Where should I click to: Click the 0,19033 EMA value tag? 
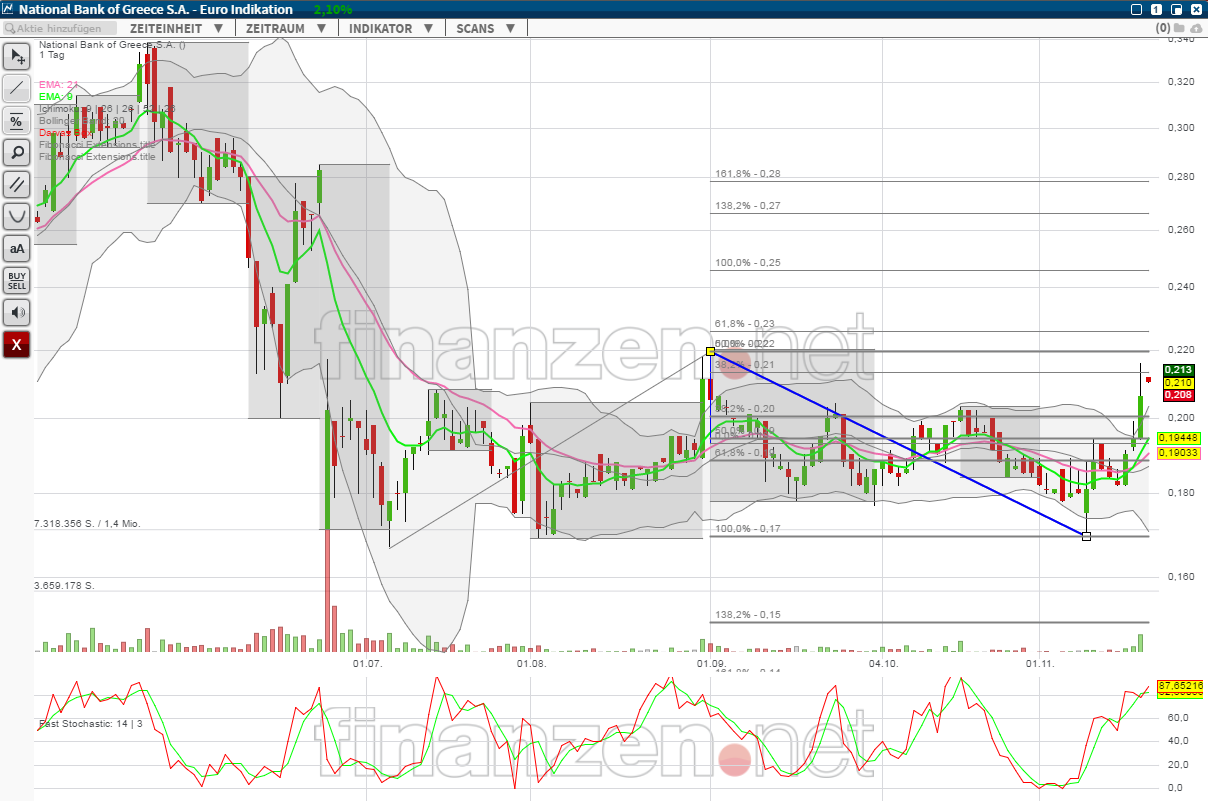(1180, 453)
